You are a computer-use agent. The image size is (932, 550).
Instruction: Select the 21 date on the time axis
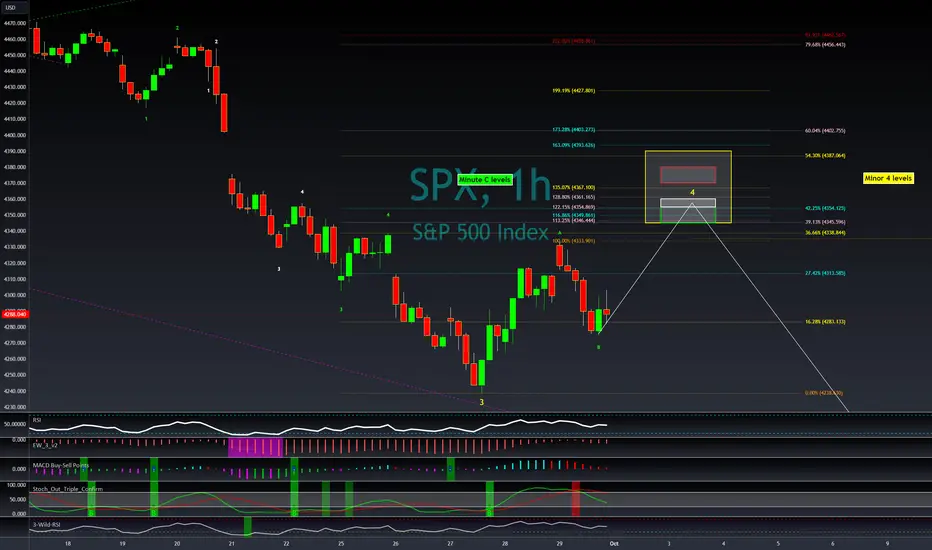pos(231,543)
